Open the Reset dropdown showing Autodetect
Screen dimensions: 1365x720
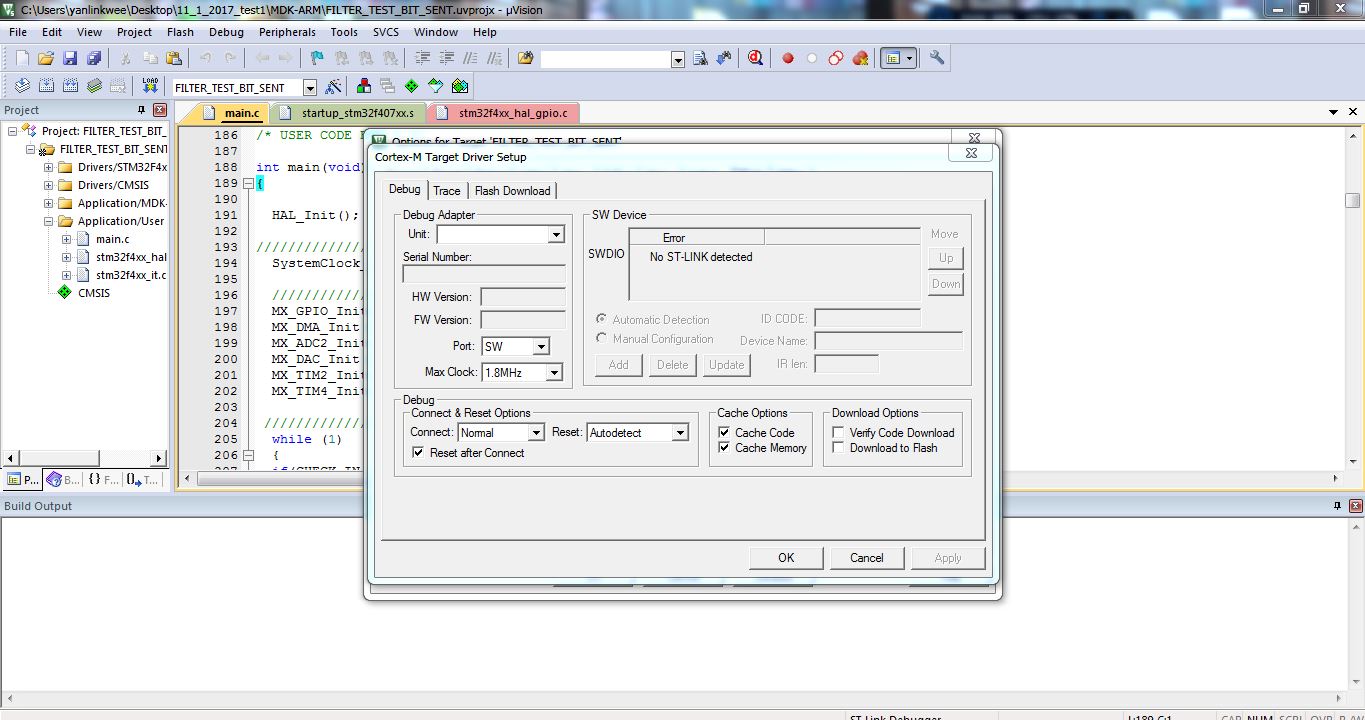(x=680, y=433)
